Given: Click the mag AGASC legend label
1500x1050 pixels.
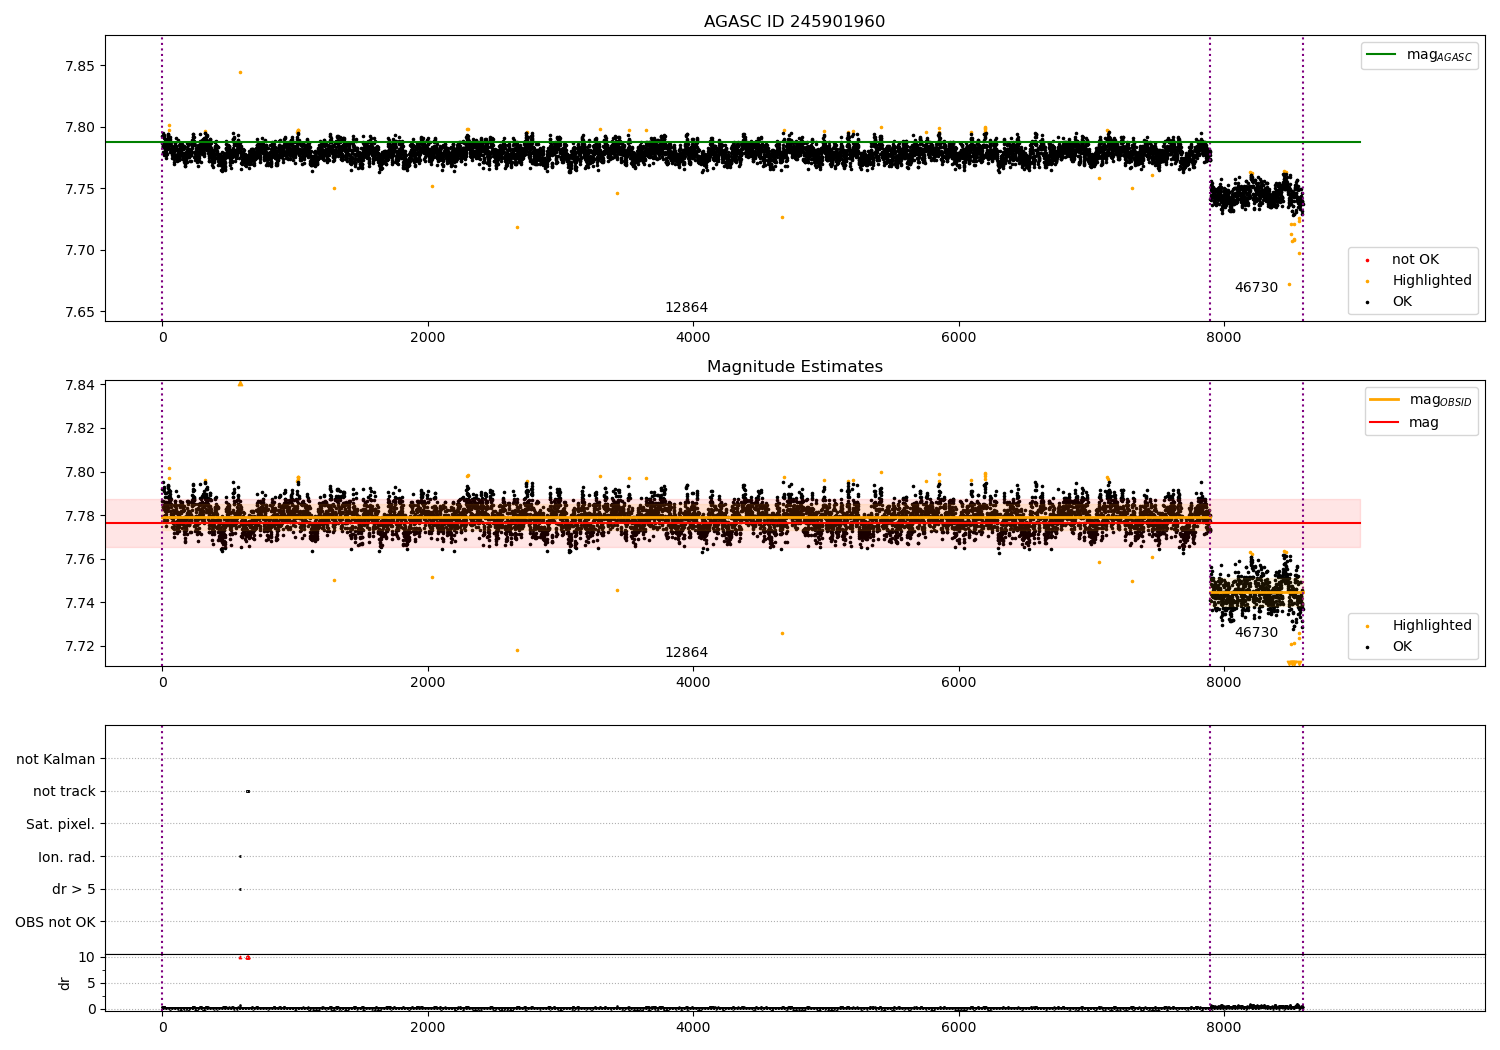Looking at the screenshot, I should pos(1439,55).
